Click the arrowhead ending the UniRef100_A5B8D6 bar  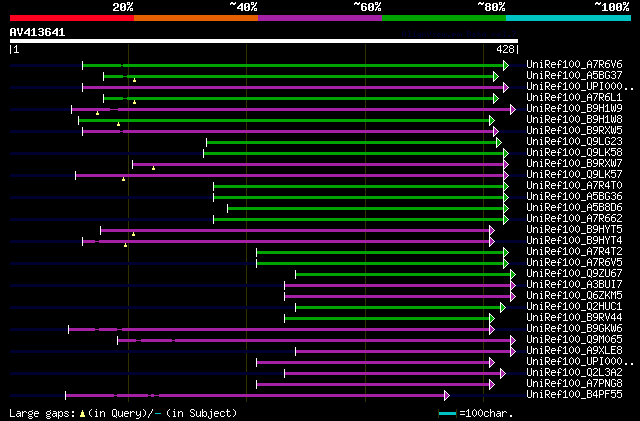[x=506, y=209]
